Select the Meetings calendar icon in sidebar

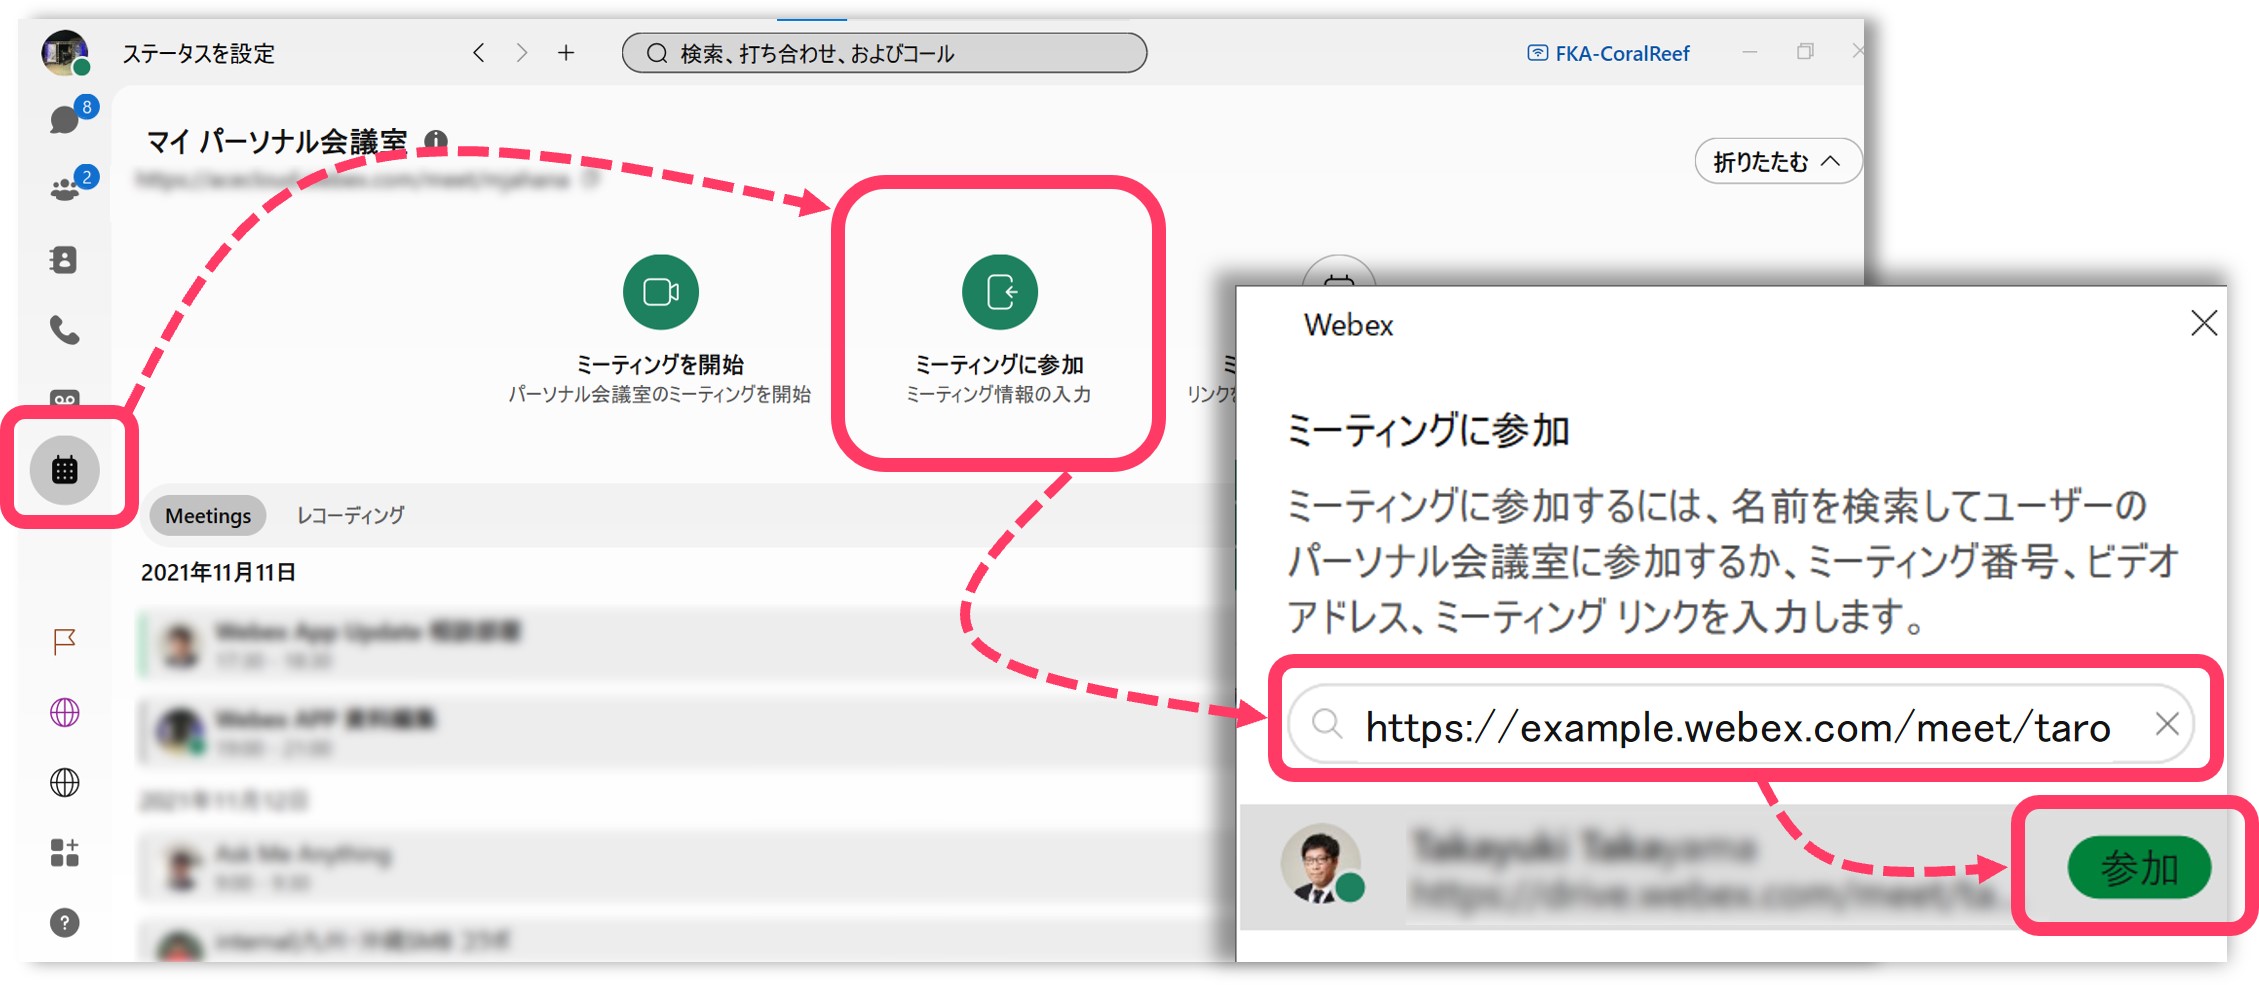tap(65, 470)
